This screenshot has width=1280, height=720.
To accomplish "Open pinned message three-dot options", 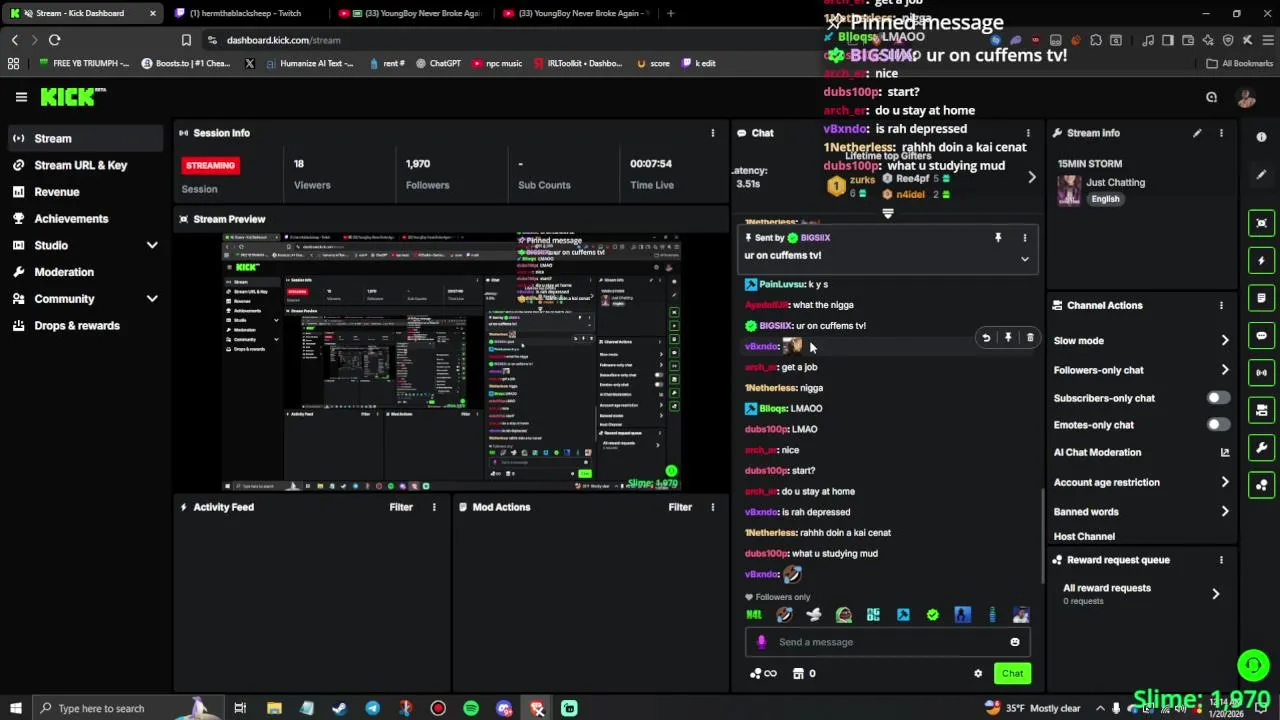I will (x=1024, y=238).
